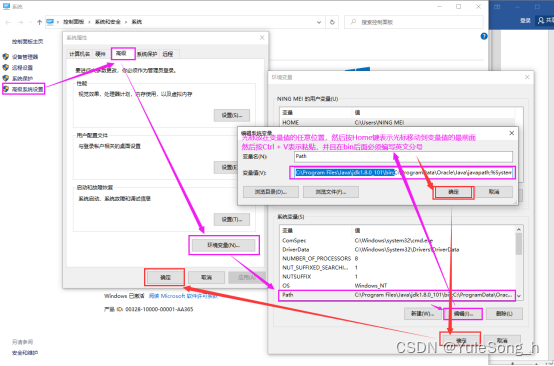Screen dimensions: 554x366
Task: Go up one level in Control Panel
Action: click(x=39, y=22)
